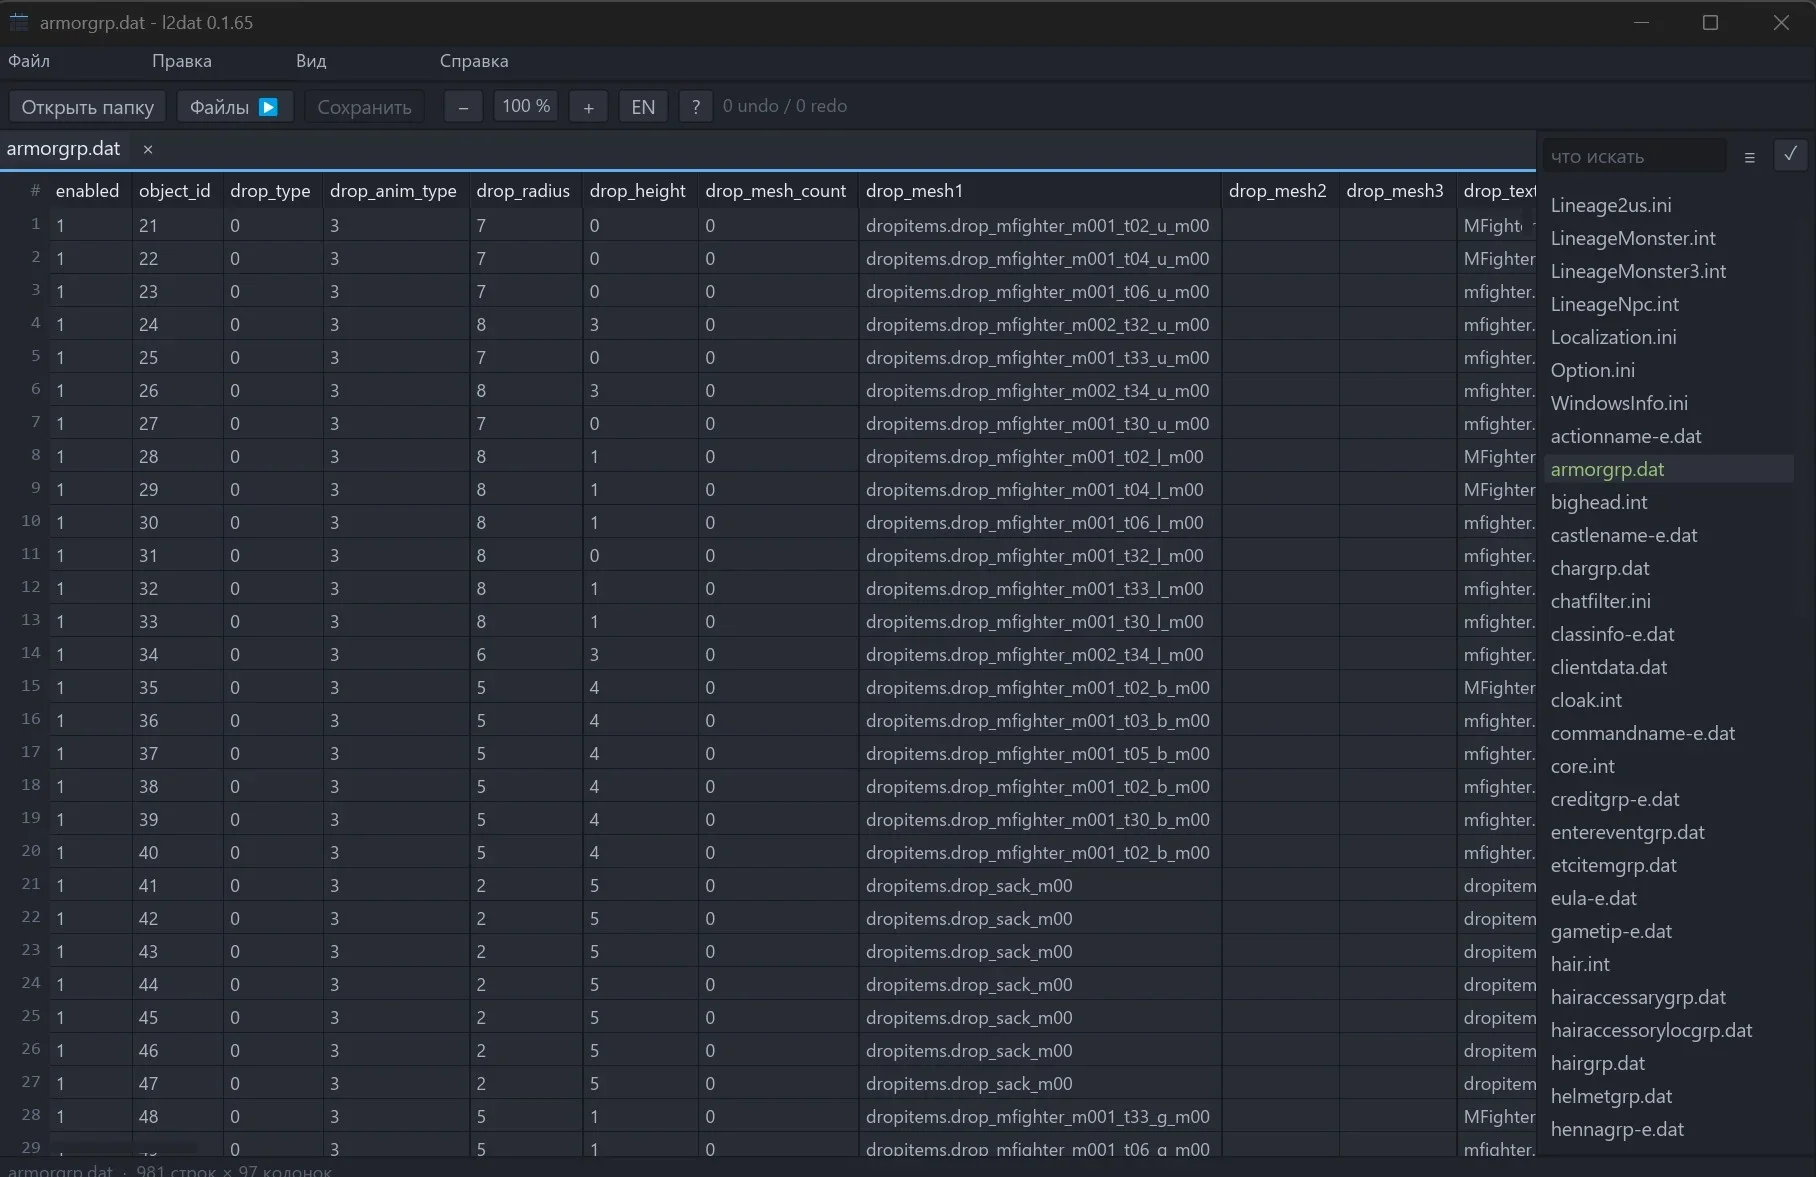
Task: Click the zoom in plus button
Action: (588, 107)
